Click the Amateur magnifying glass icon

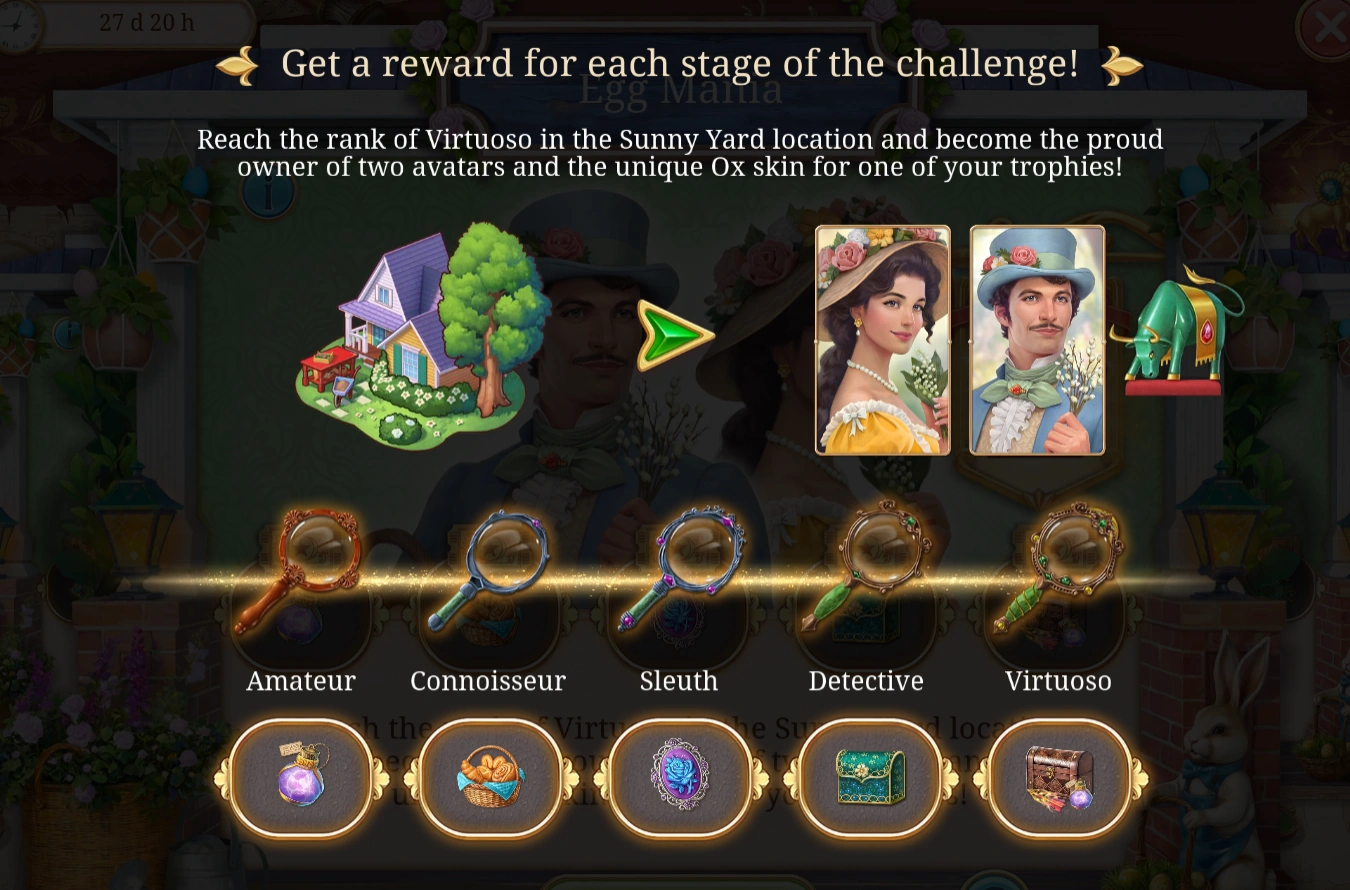pos(299,571)
